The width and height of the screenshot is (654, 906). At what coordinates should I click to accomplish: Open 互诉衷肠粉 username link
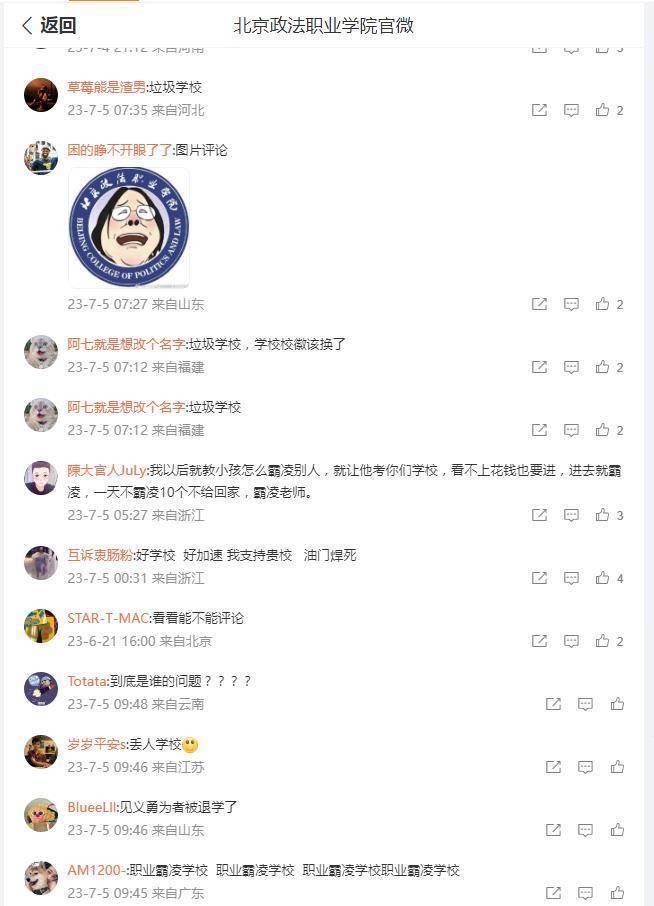tap(100, 555)
